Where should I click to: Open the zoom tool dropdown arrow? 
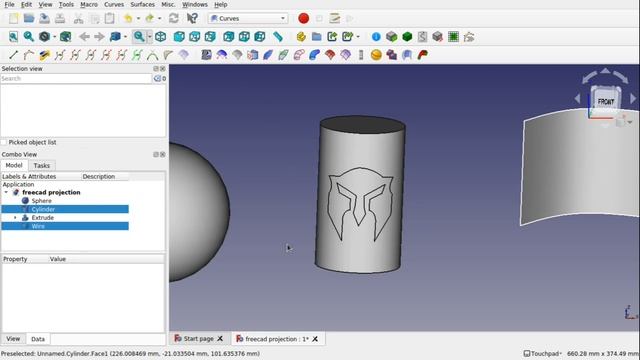pos(150,37)
